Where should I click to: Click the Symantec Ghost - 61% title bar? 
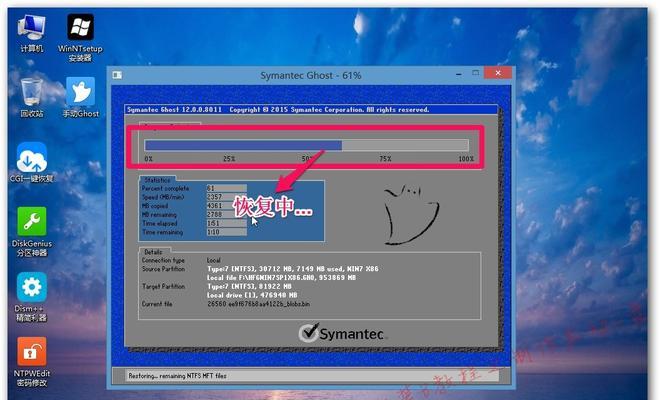click(311, 75)
